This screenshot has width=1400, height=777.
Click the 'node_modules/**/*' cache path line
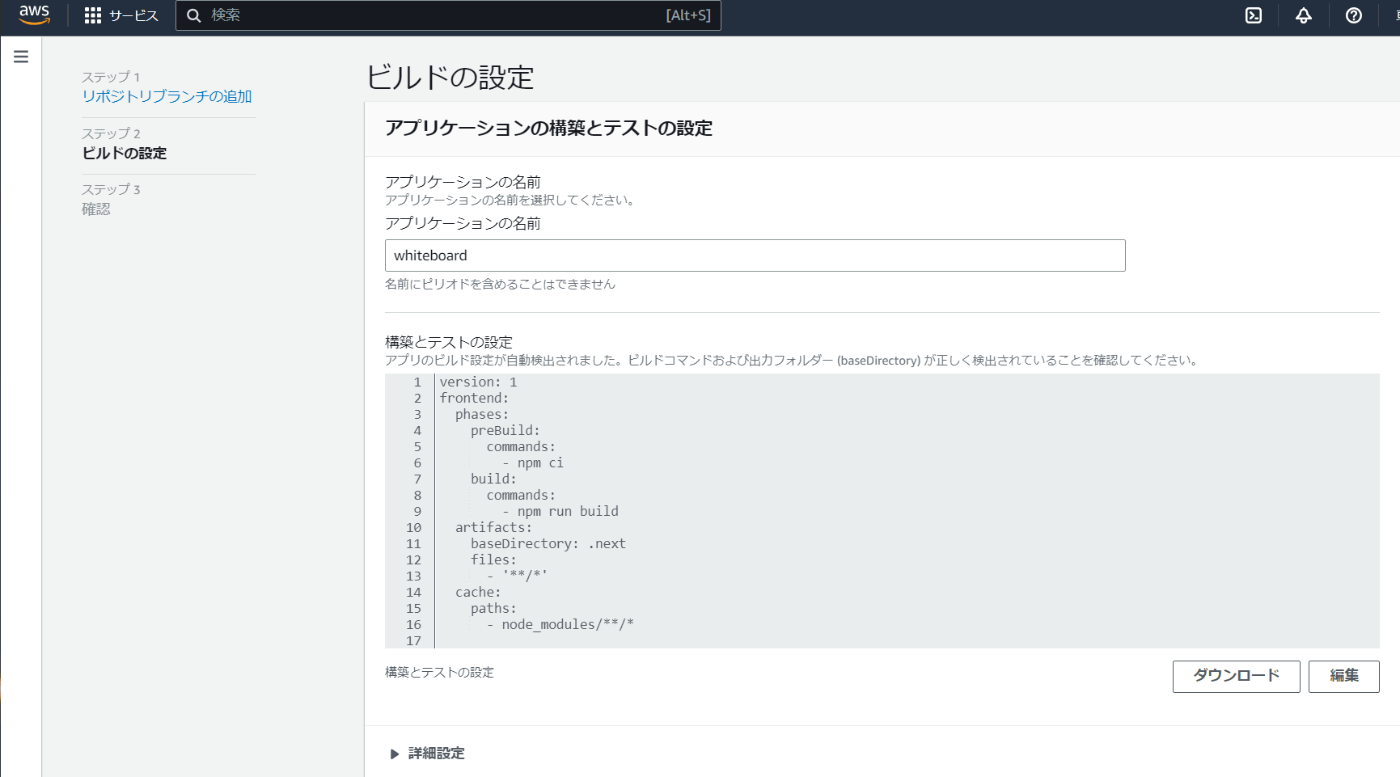coord(560,624)
